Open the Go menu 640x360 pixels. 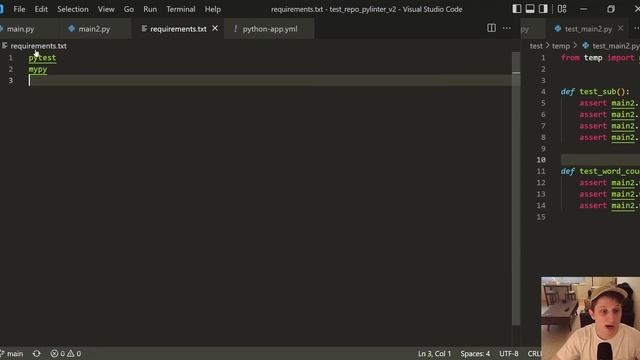click(x=129, y=9)
